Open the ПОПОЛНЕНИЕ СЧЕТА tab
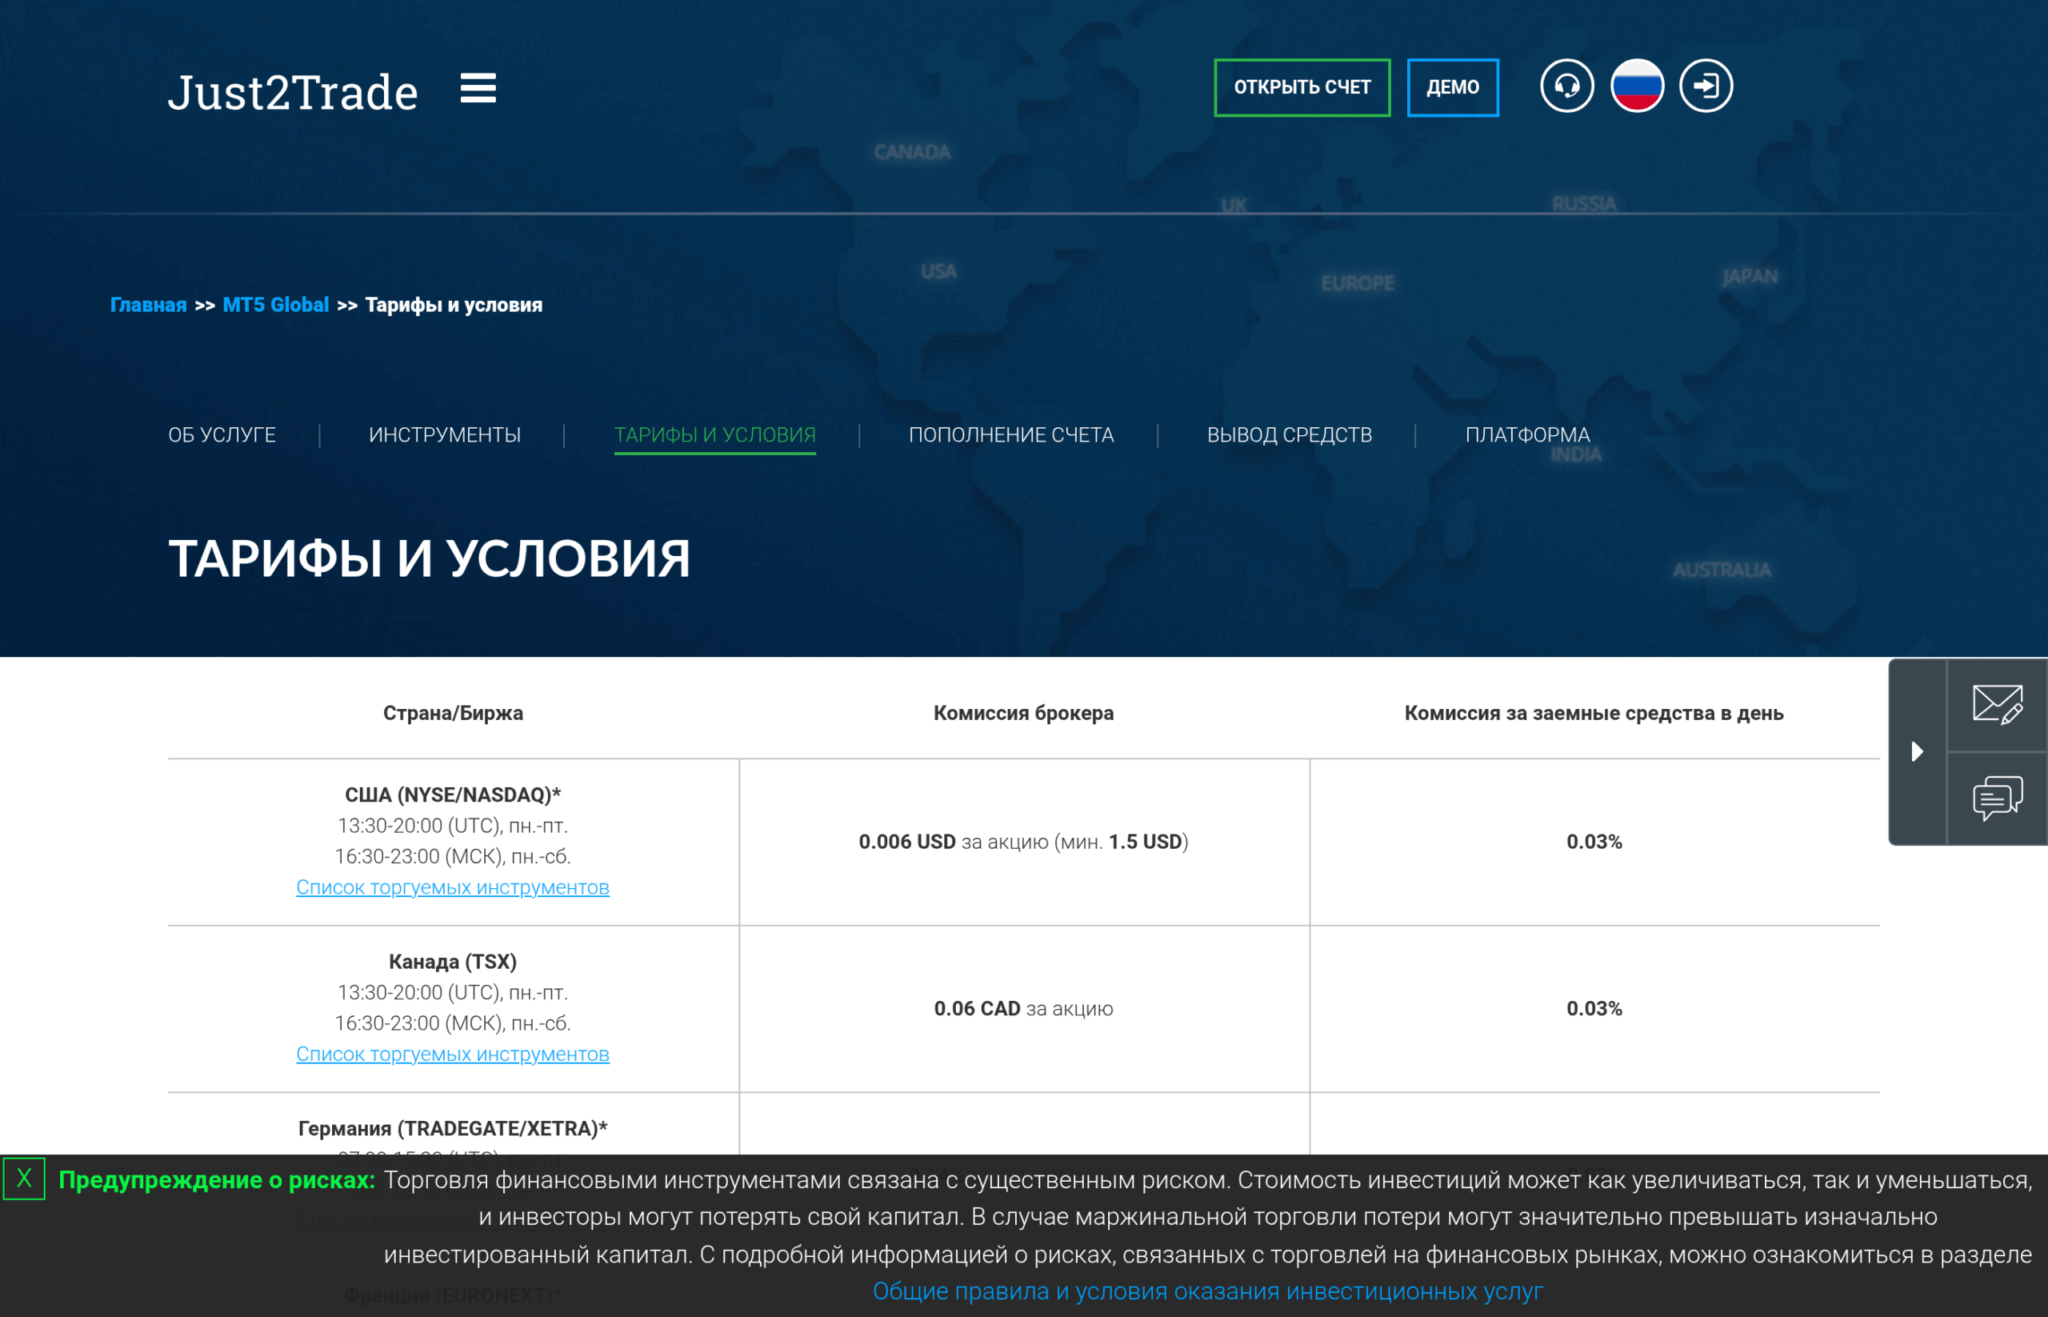This screenshot has width=2048, height=1317. tap(1011, 435)
